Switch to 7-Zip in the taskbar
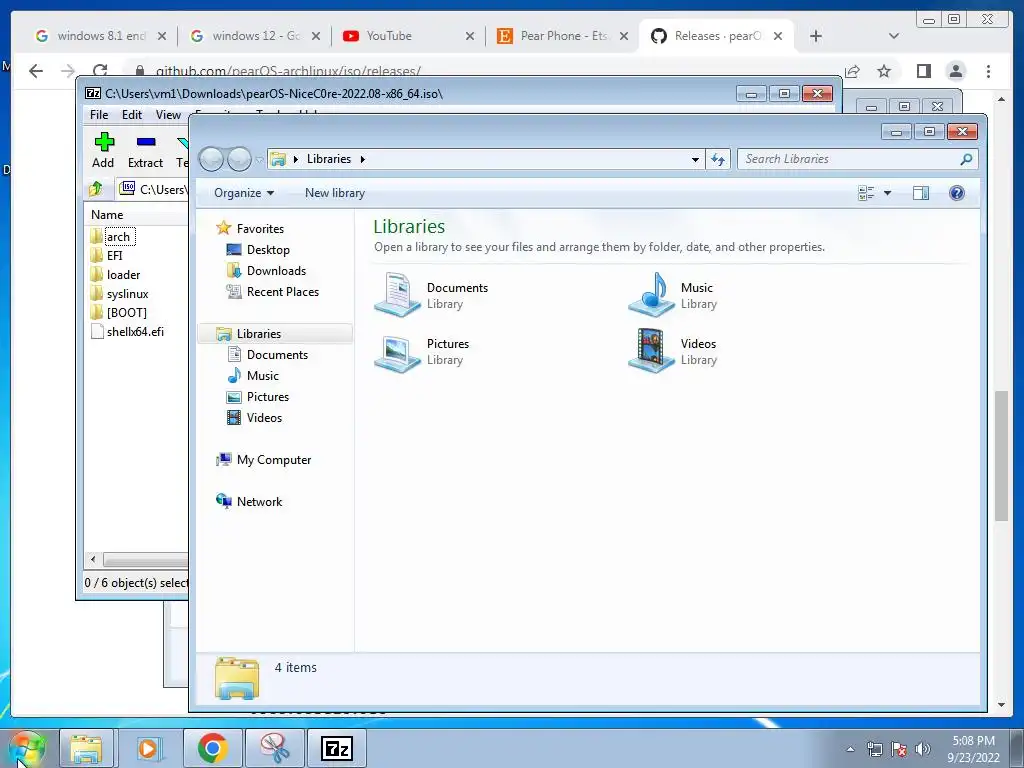The image size is (1024, 768). point(337,748)
